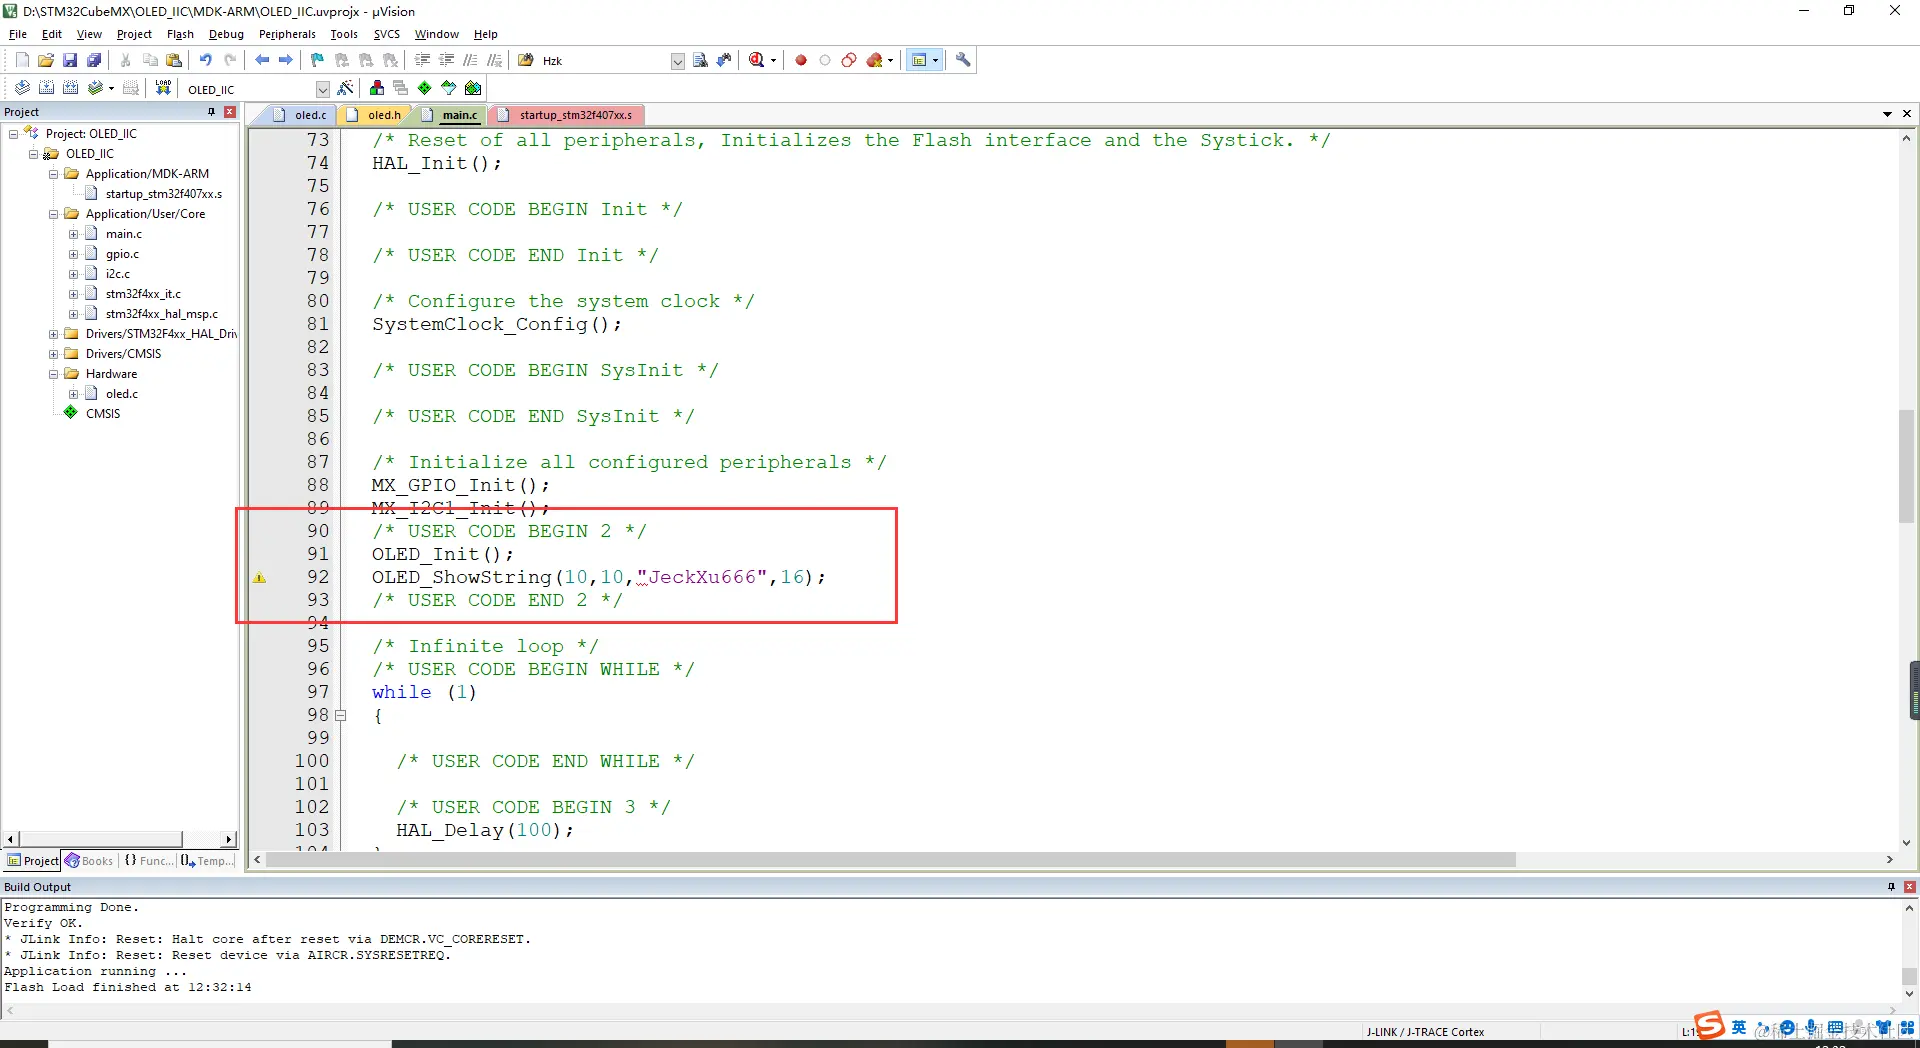Image resolution: width=1920 pixels, height=1048 pixels.
Task: Start the debug session
Action: [757, 60]
